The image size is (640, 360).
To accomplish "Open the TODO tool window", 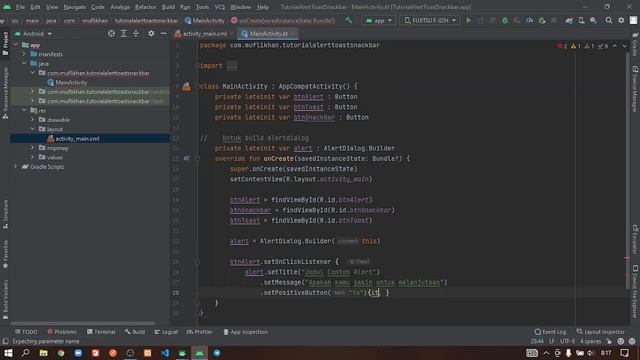I will tap(26, 332).
